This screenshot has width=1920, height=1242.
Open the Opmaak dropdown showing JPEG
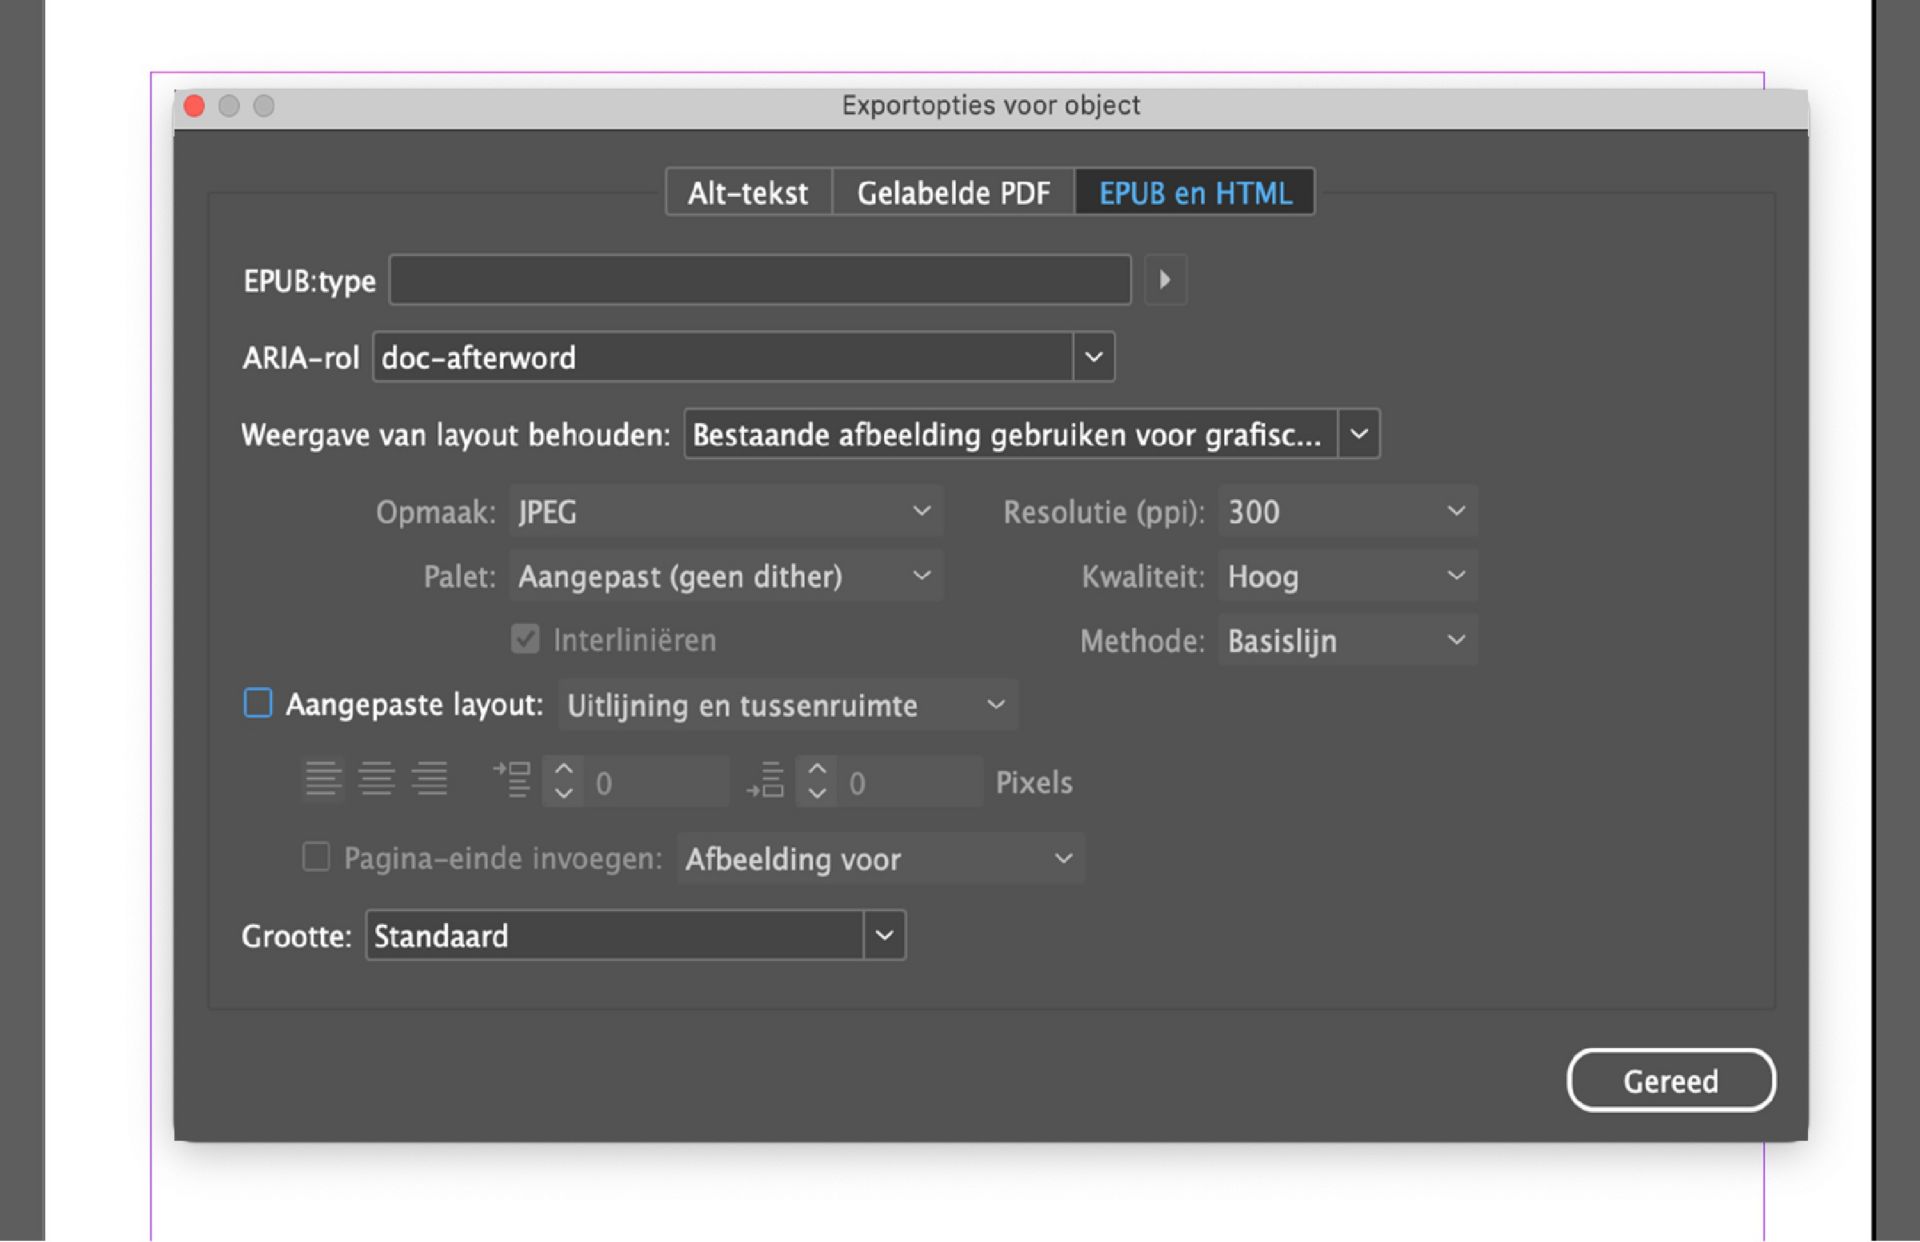[920, 511]
